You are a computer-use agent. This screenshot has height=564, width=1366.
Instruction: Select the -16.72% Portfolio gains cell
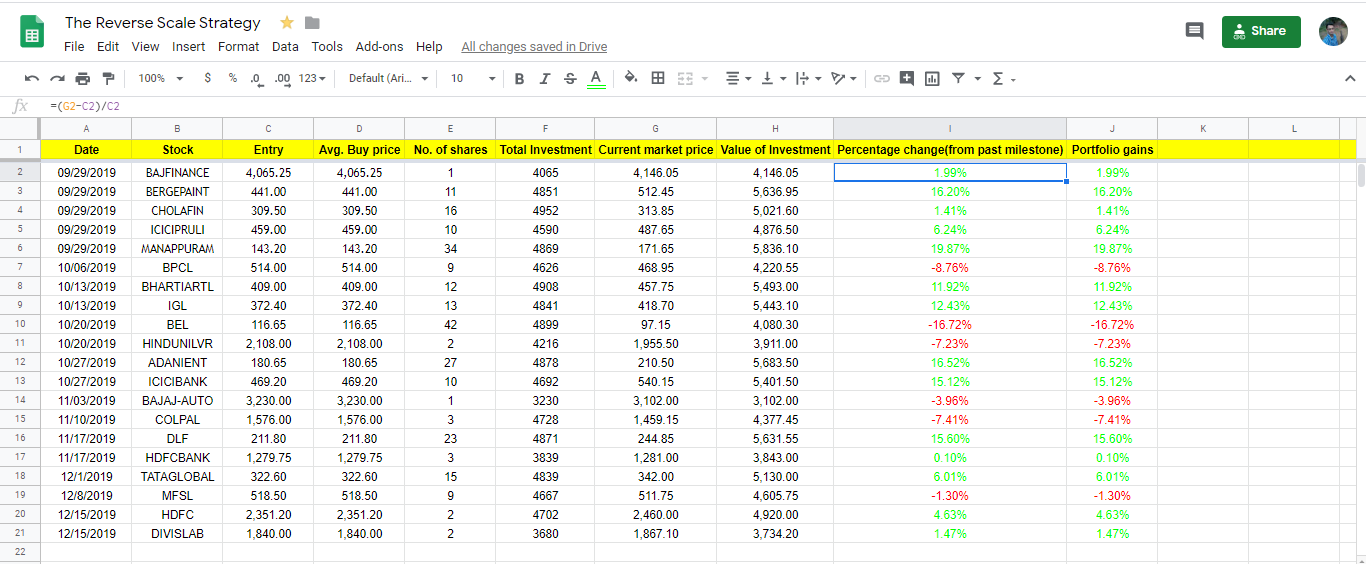pyautogui.click(x=1112, y=325)
